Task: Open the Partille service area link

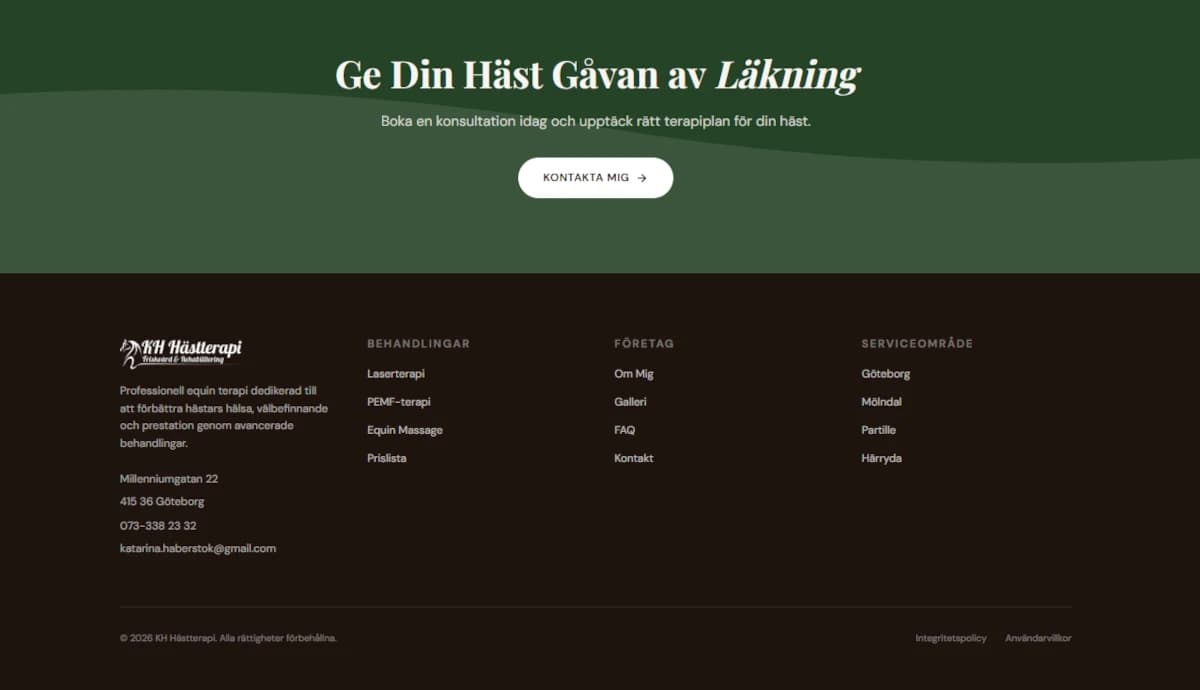Action: pyautogui.click(x=878, y=430)
